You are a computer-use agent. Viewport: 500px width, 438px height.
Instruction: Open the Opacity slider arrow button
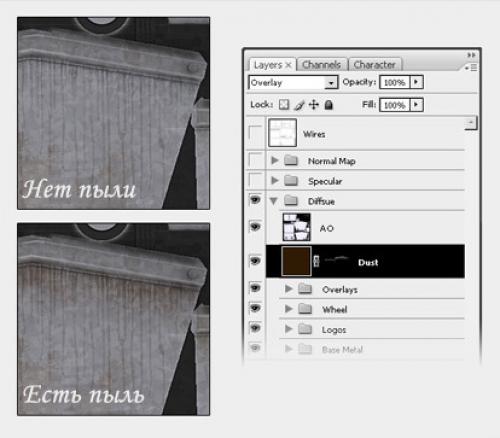pos(416,82)
